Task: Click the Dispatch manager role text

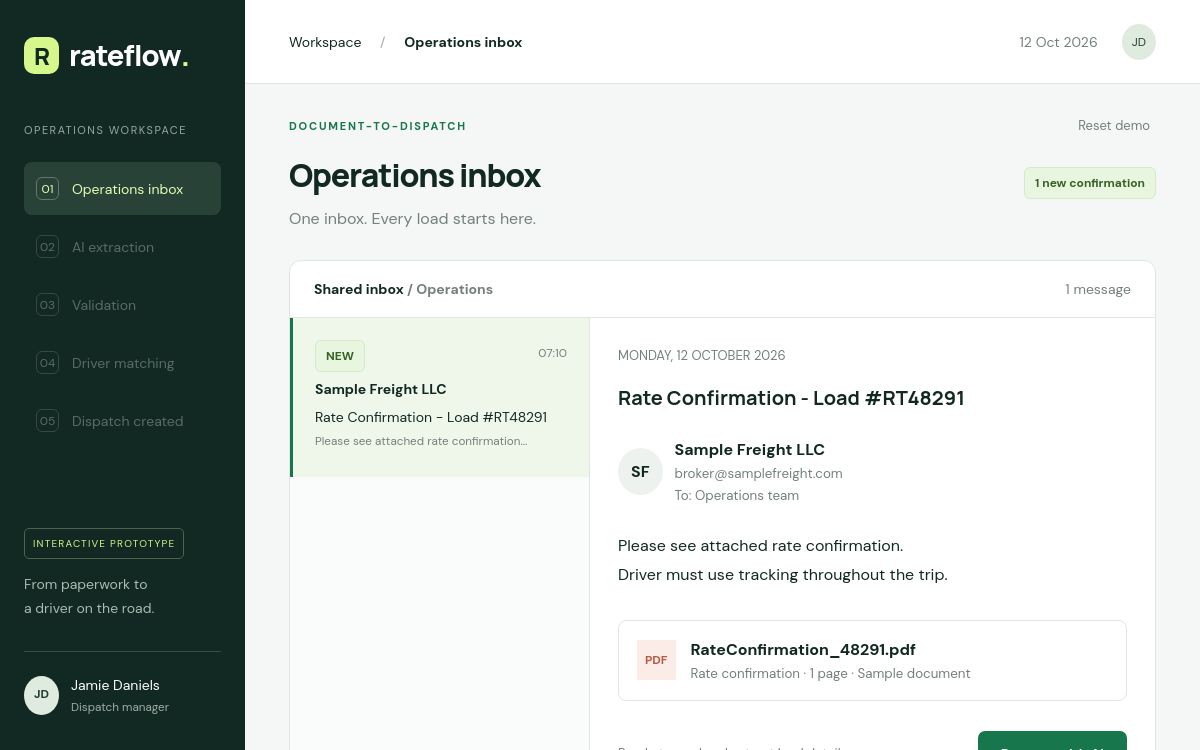Action: point(120,707)
